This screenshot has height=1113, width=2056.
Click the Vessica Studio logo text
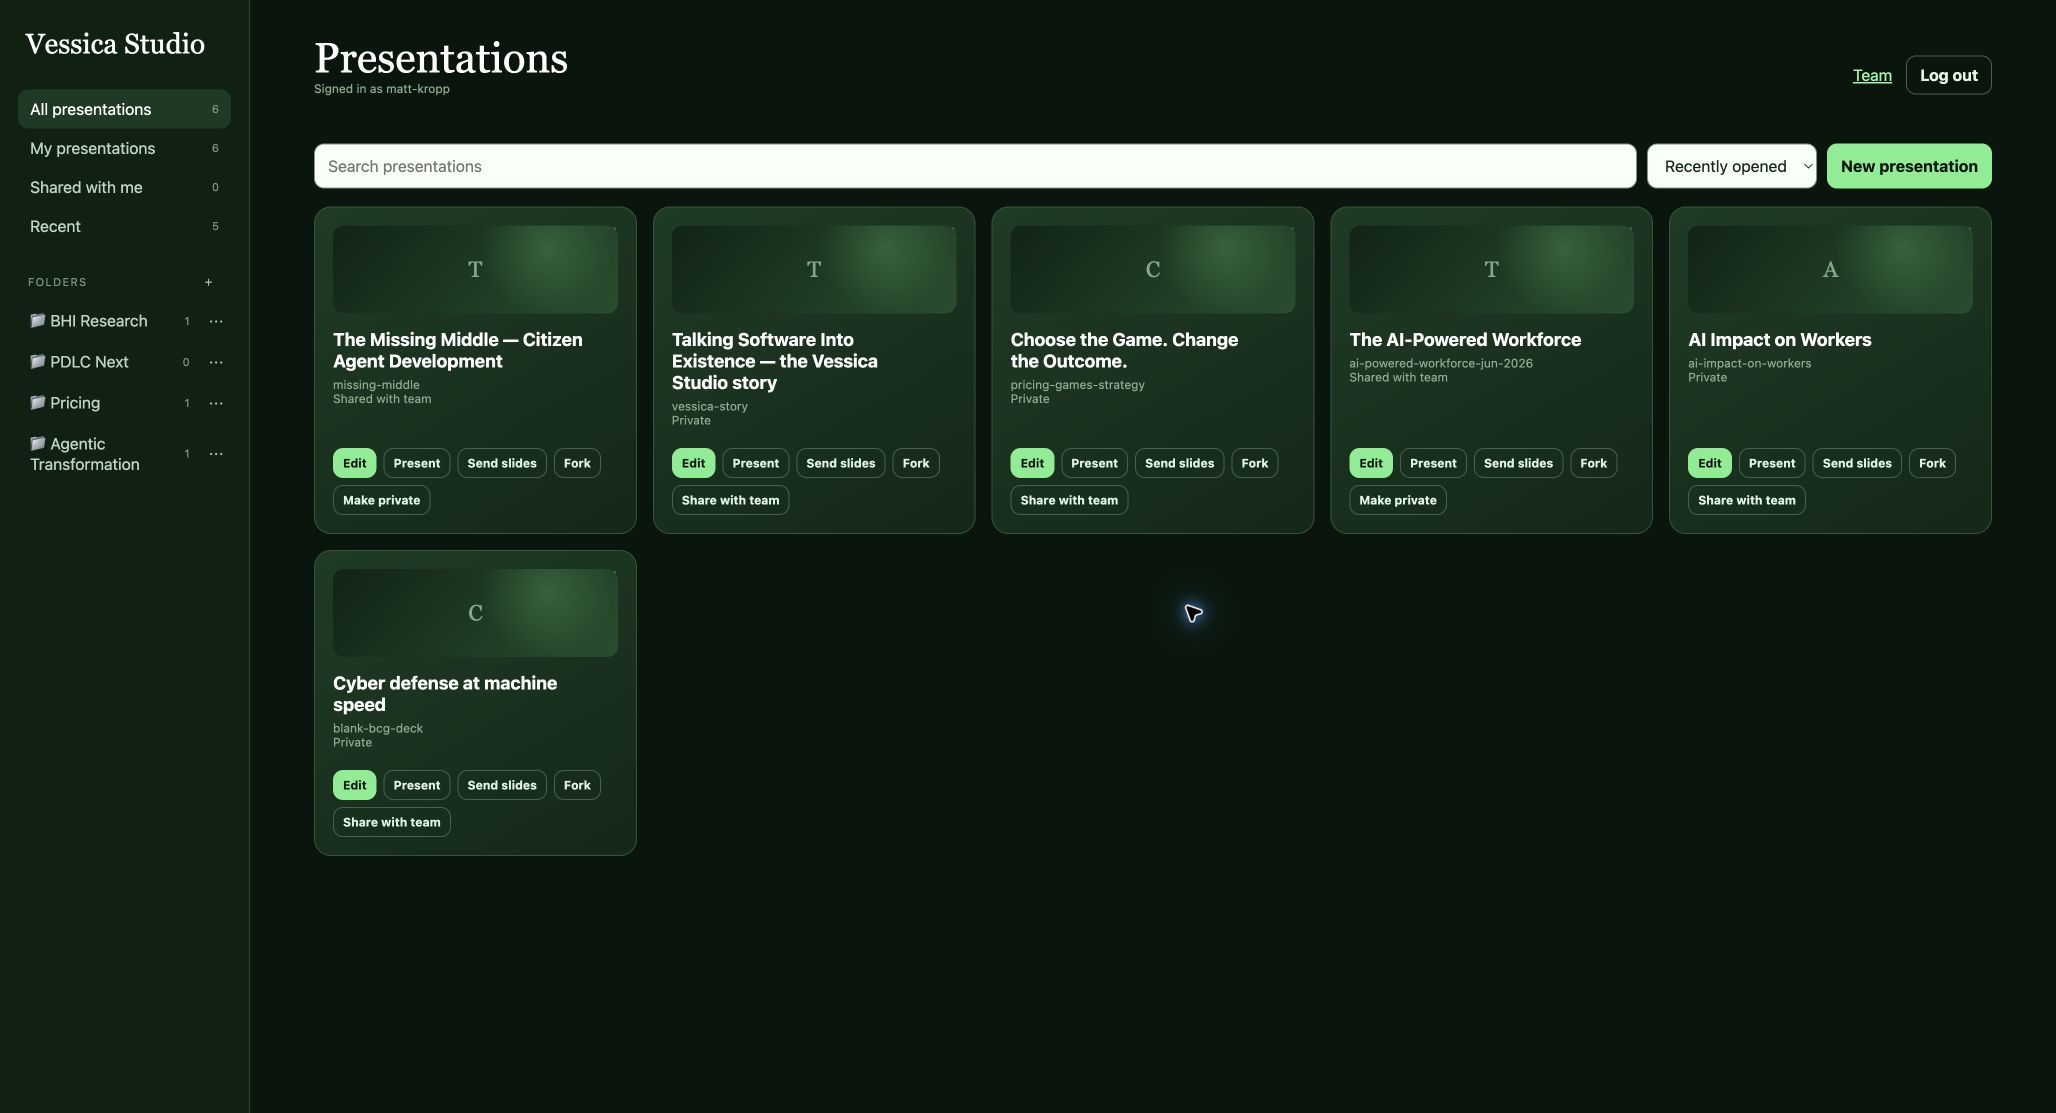click(115, 44)
